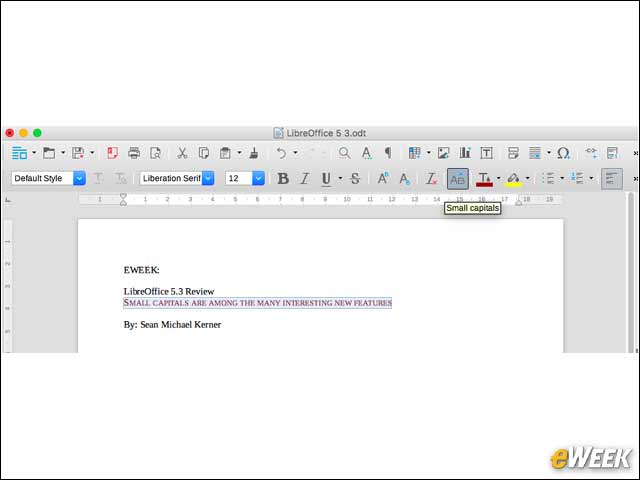Click inside the Paragraph Style input field
Image resolution: width=640 pixels, height=480 pixels.
42,178
